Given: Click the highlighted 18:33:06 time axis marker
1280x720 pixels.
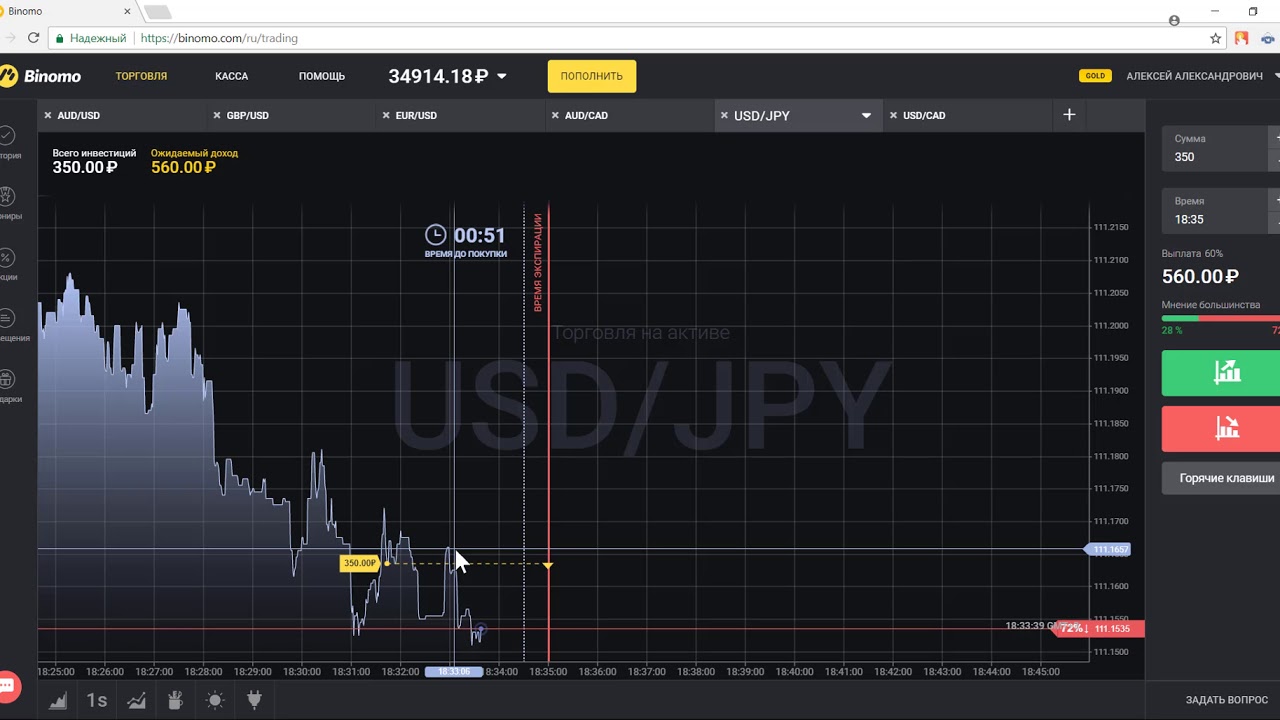Looking at the screenshot, I should (454, 672).
